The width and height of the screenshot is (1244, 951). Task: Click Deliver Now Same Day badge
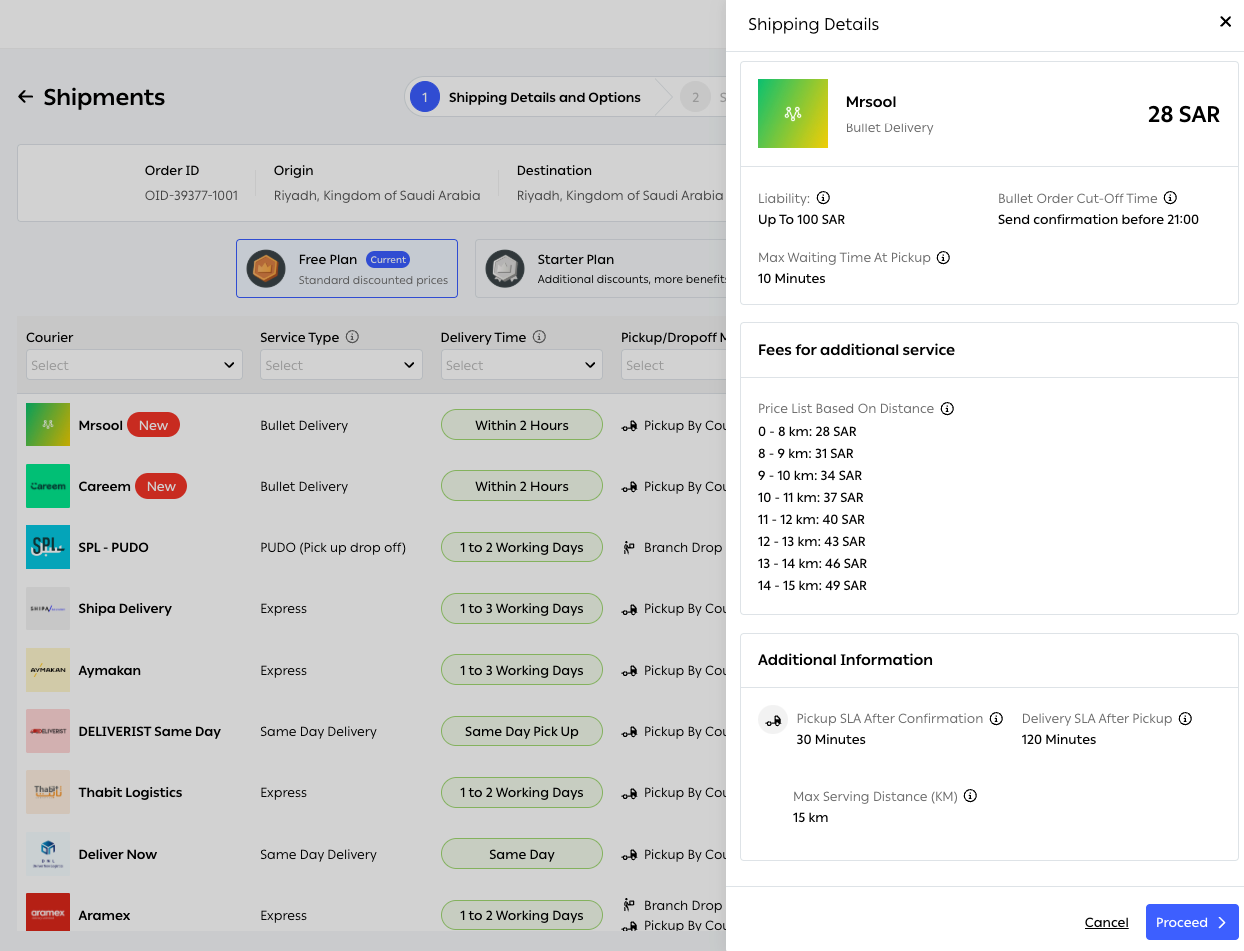point(522,854)
